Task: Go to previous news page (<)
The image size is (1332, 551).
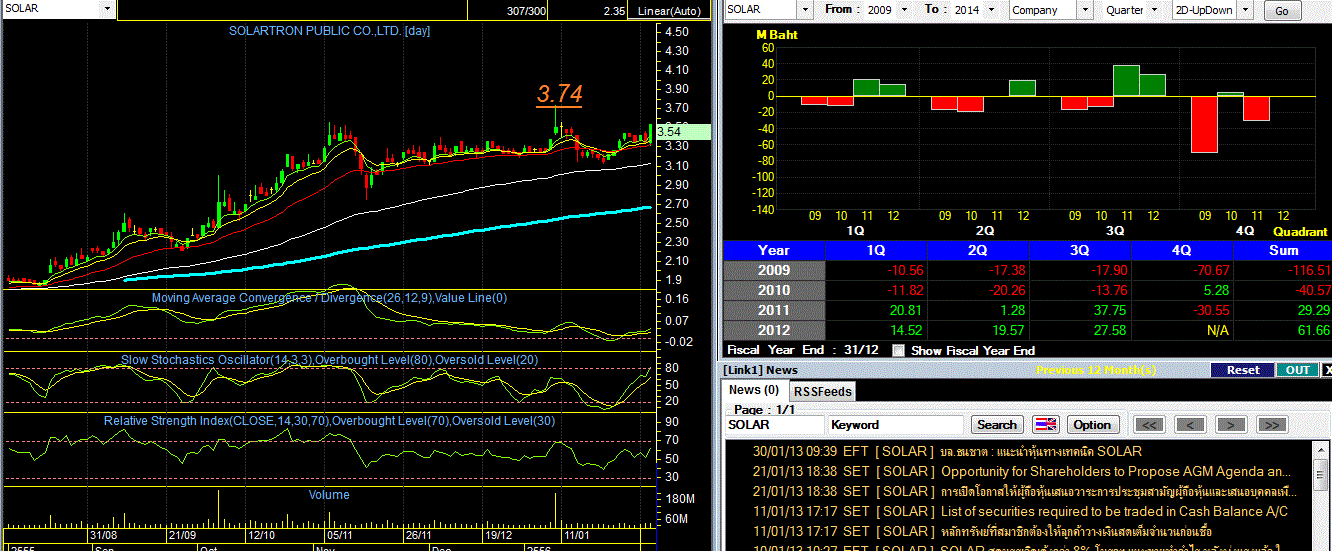Action: point(1190,425)
